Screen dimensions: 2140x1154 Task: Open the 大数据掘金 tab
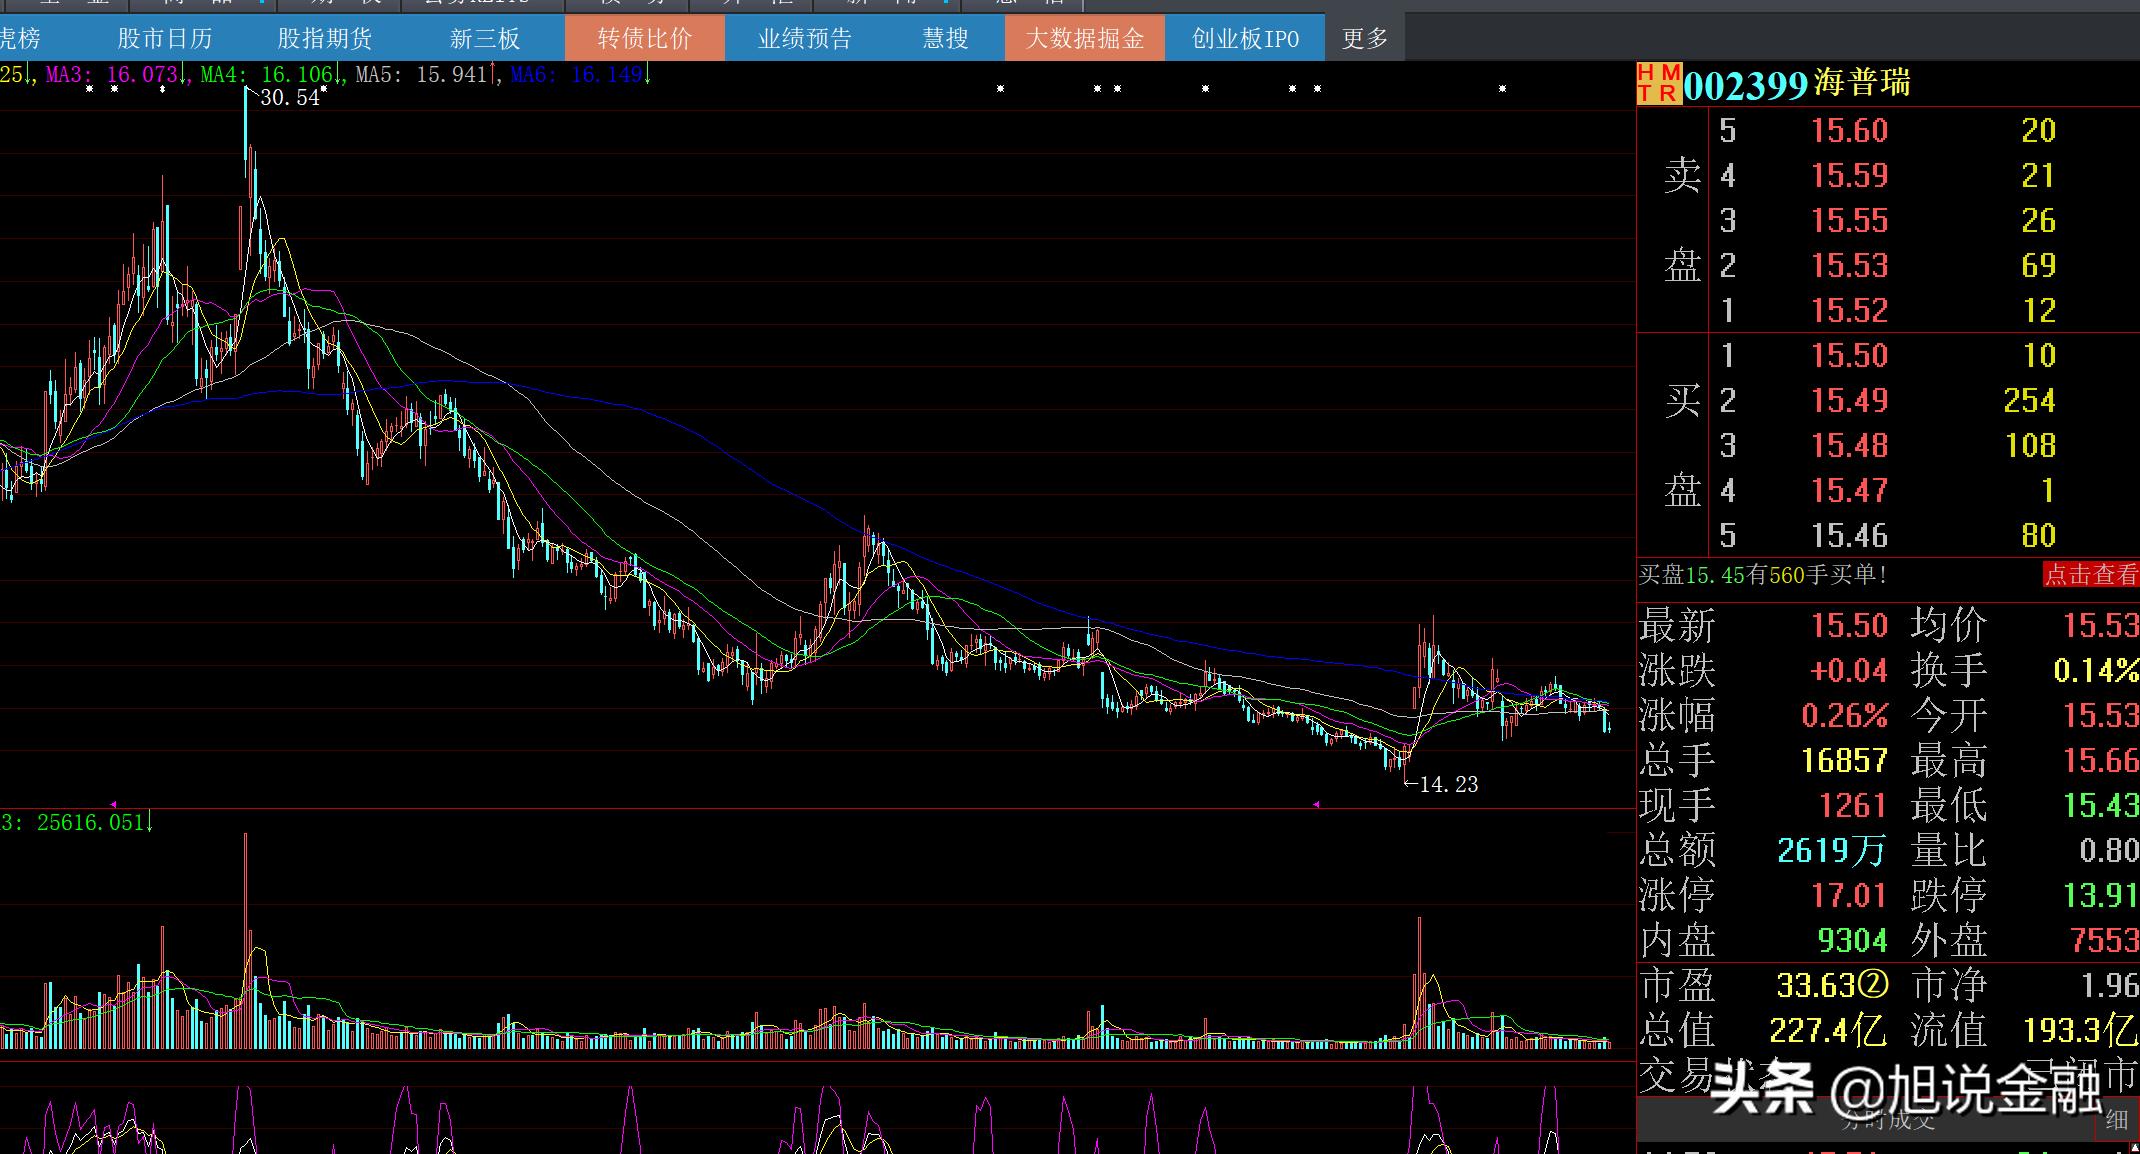click(x=1084, y=39)
